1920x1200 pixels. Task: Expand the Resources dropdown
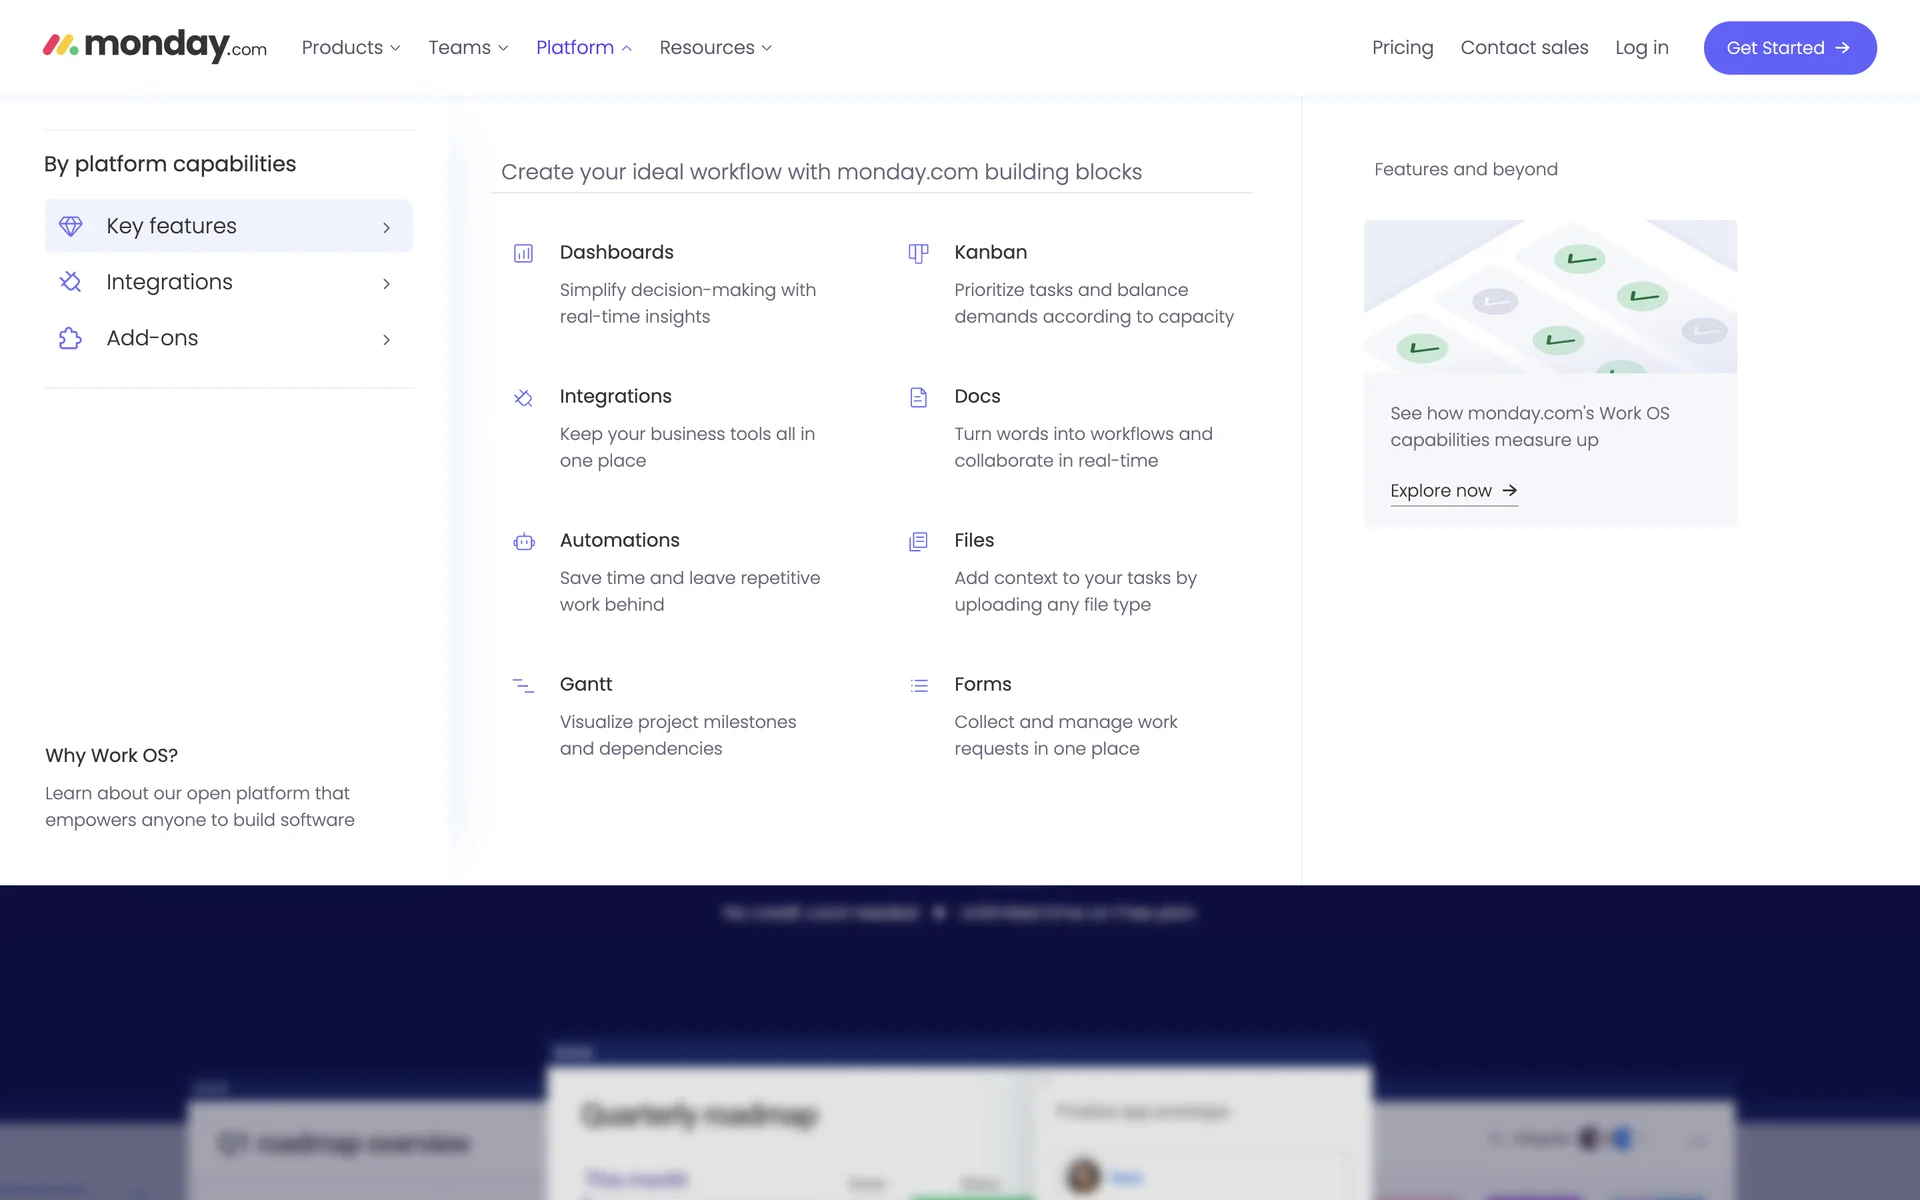[715, 48]
